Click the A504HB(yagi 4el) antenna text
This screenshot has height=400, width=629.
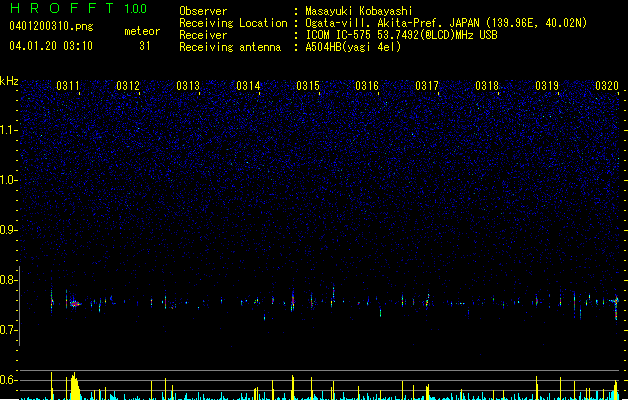tap(353, 47)
